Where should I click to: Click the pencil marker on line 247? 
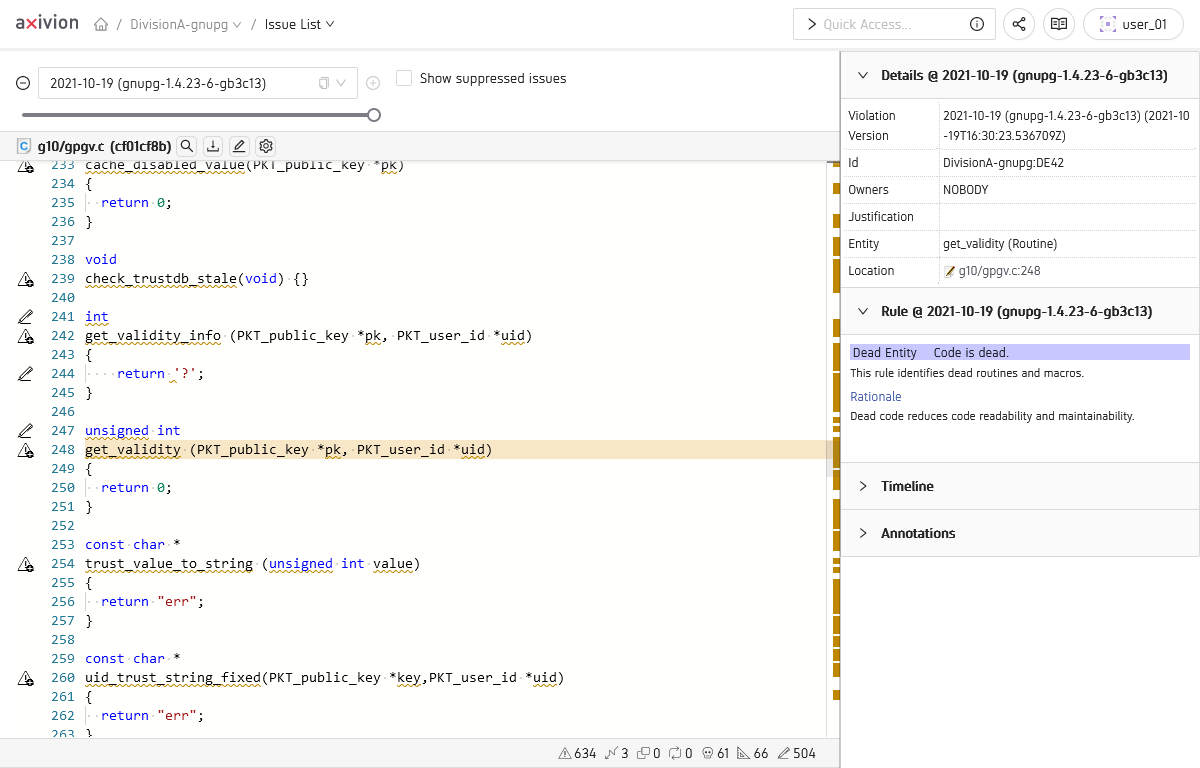(27, 431)
